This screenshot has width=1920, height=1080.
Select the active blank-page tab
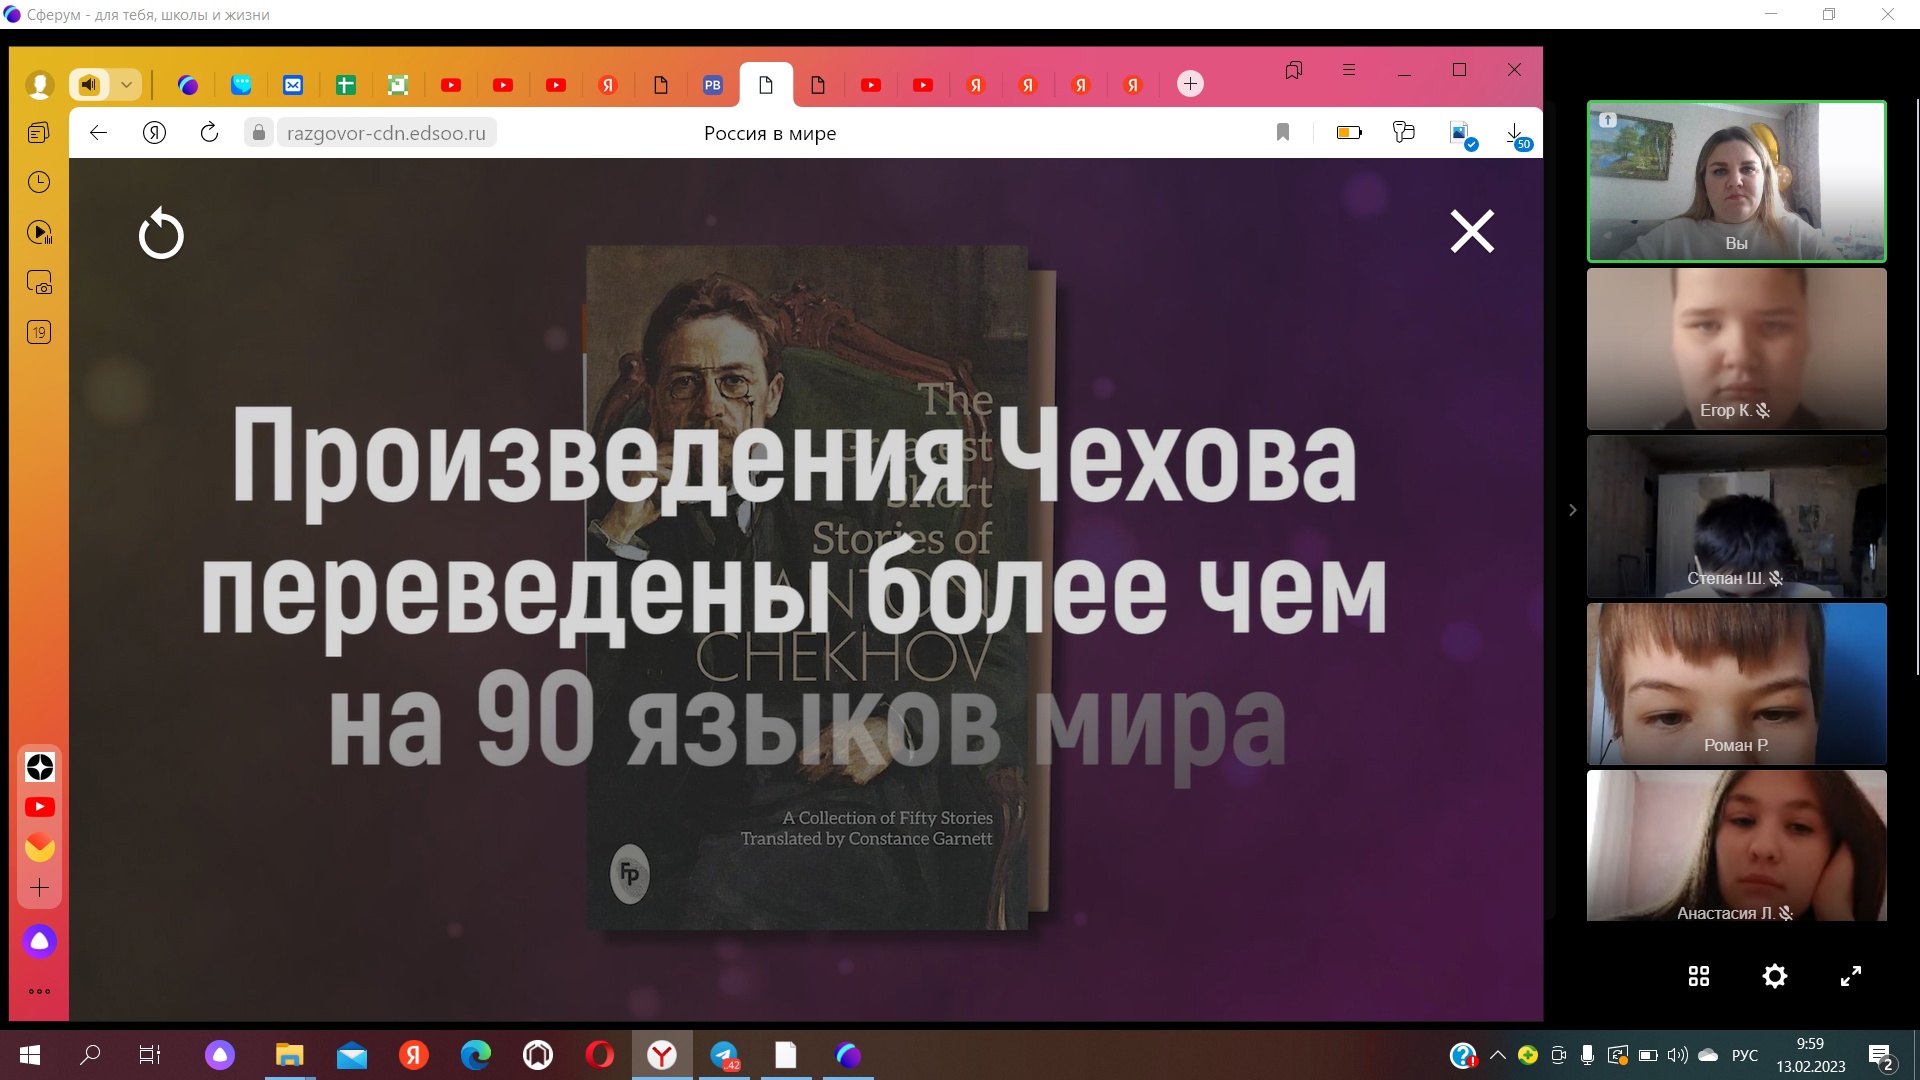pyautogui.click(x=766, y=85)
